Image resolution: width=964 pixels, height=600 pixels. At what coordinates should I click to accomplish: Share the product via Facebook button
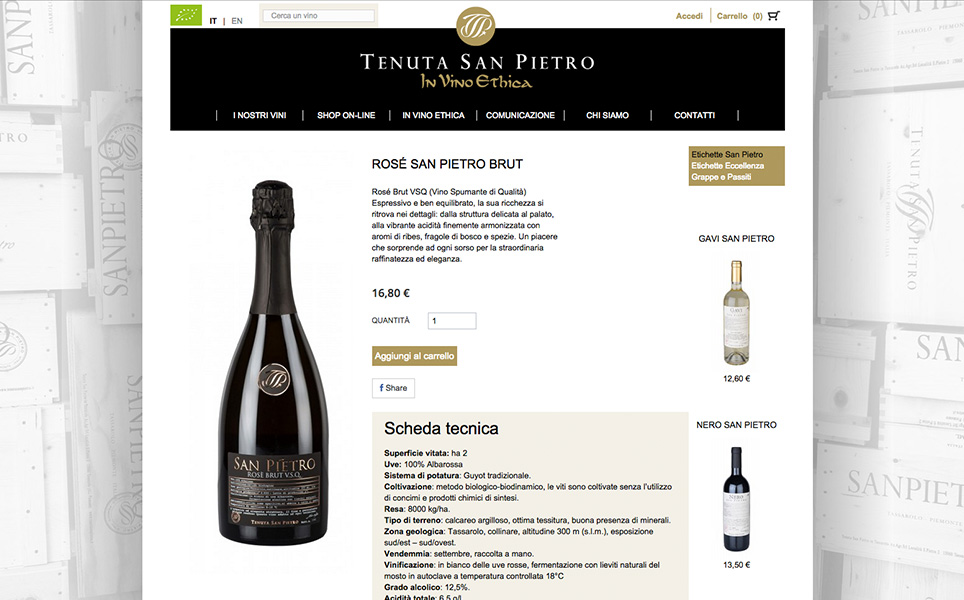pos(393,388)
